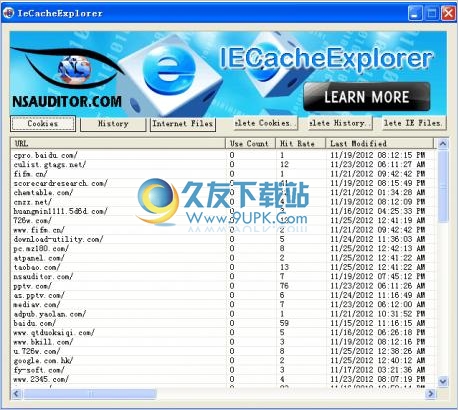Image resolution: width=458 pixels, height=410 pixels.
Task: Sort the list by URL column header
Action: (118, 144)
